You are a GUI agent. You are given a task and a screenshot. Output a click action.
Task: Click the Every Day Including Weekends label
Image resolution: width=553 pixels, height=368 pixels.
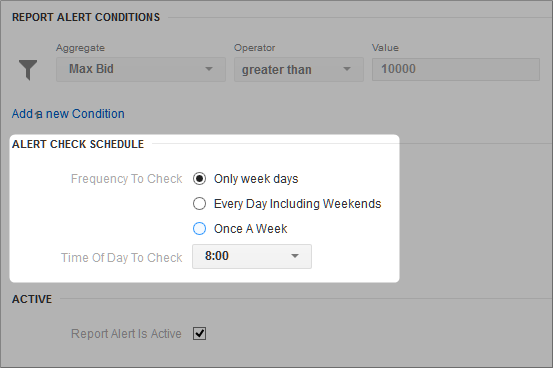point(298,204)
